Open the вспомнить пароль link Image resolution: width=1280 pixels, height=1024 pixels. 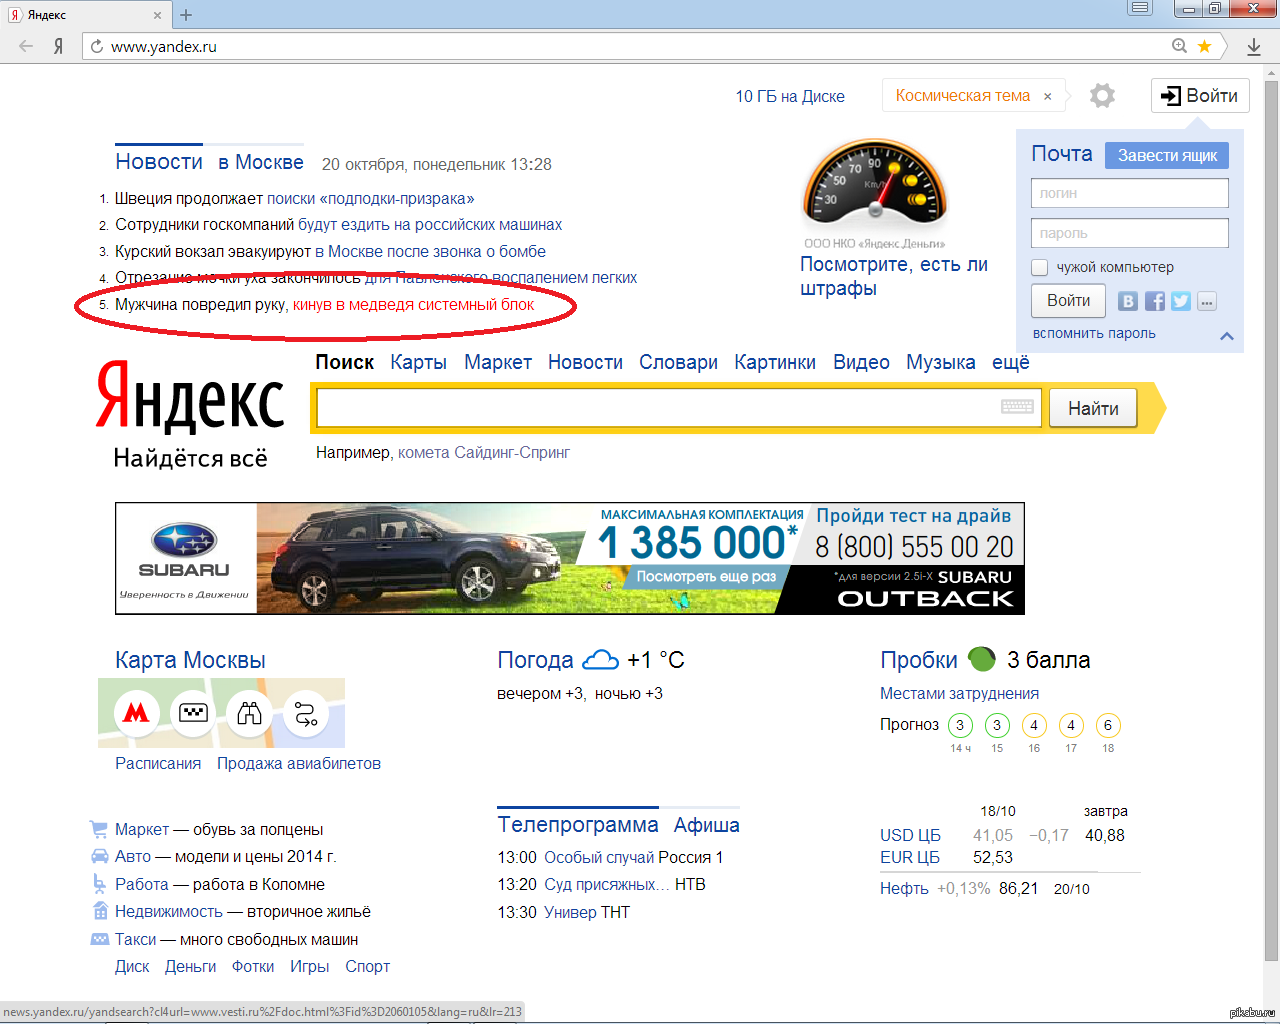tap(1094, 333)
